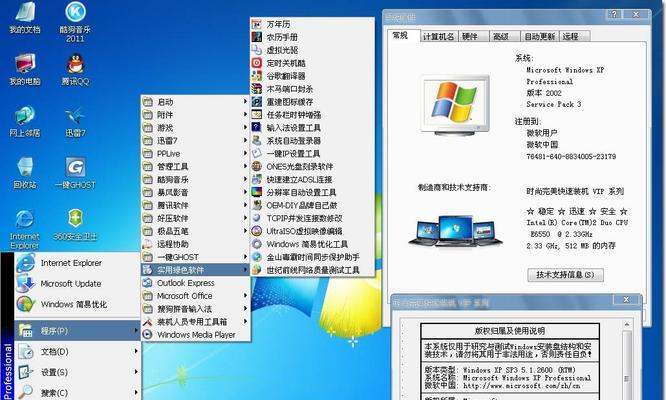Screen dimensions: 666x400
Task: Open 虚拟光驱 virtual drive
Action: pyautogui.click(x=312, y=50)
